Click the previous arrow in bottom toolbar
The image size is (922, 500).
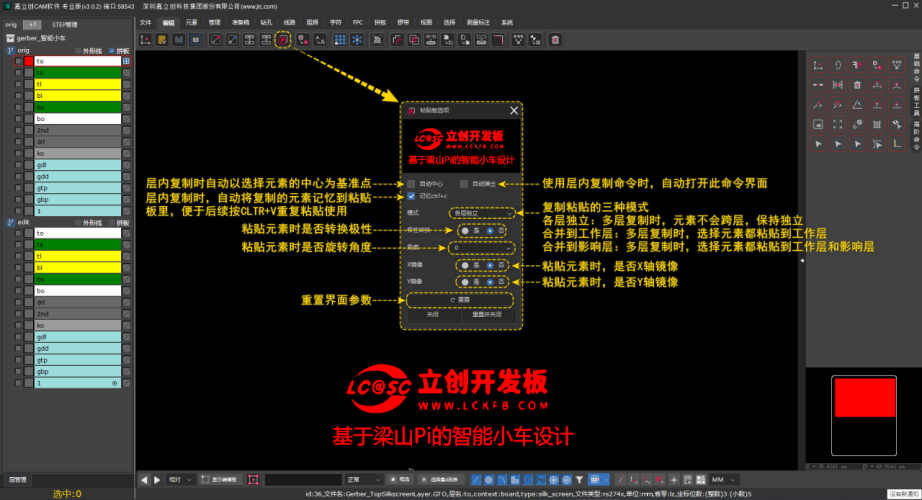[144, 479]
